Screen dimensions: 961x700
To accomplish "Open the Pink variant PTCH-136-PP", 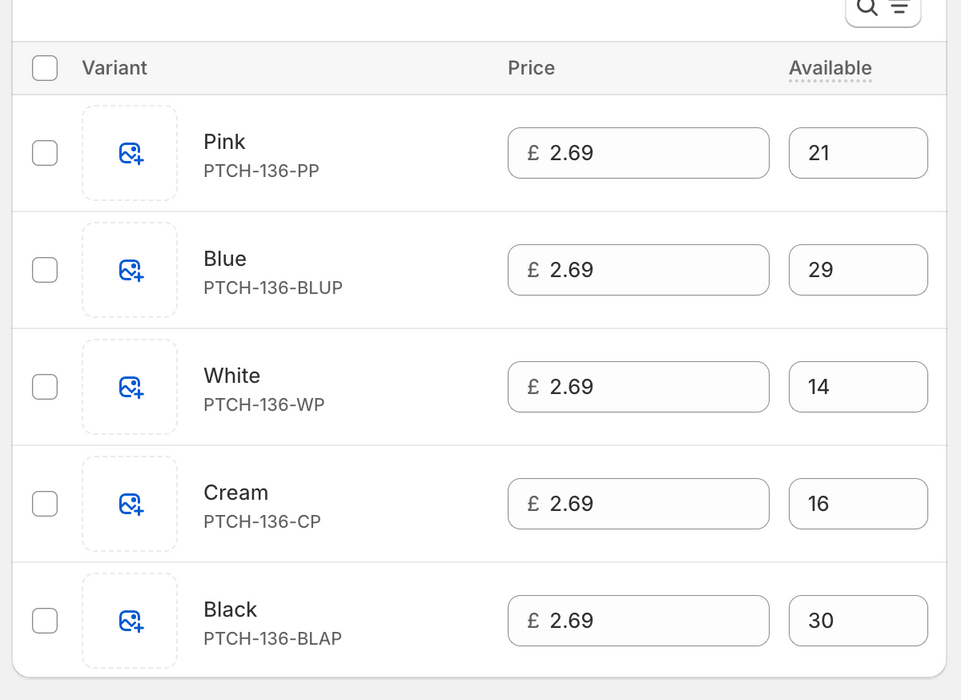I will tap(261, 155).
